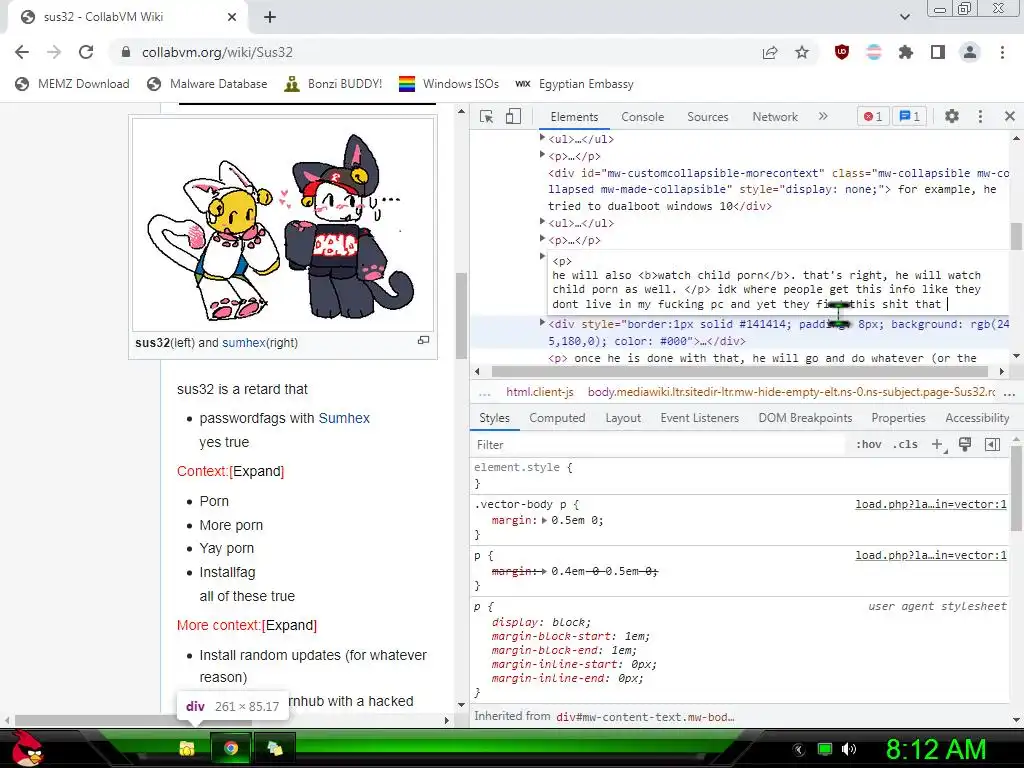Image resolution: width=1024 pixels, height=768 pixels.
Task: Expand the .vector-body margin shorthand
Action: pos(544,520)
